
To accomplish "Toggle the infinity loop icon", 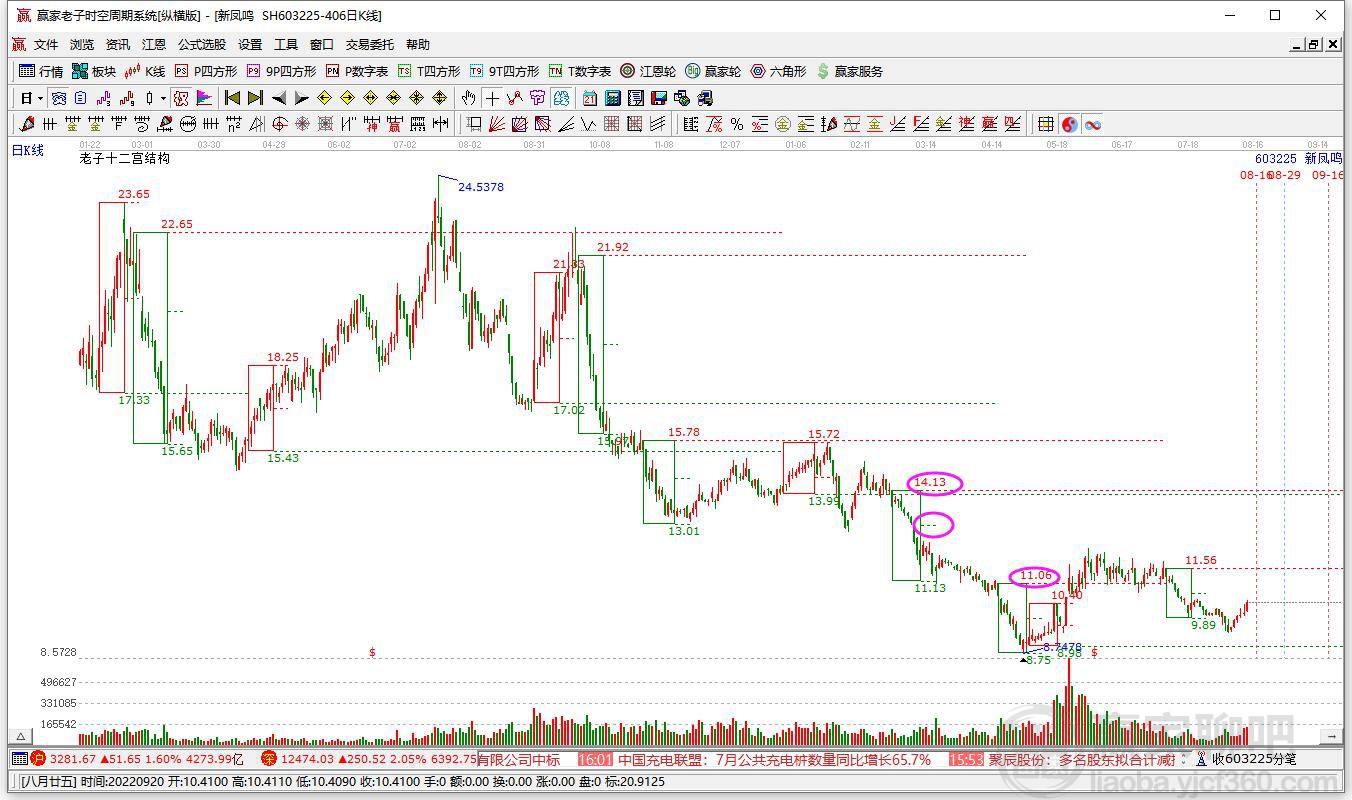I will coord(1093,124).
